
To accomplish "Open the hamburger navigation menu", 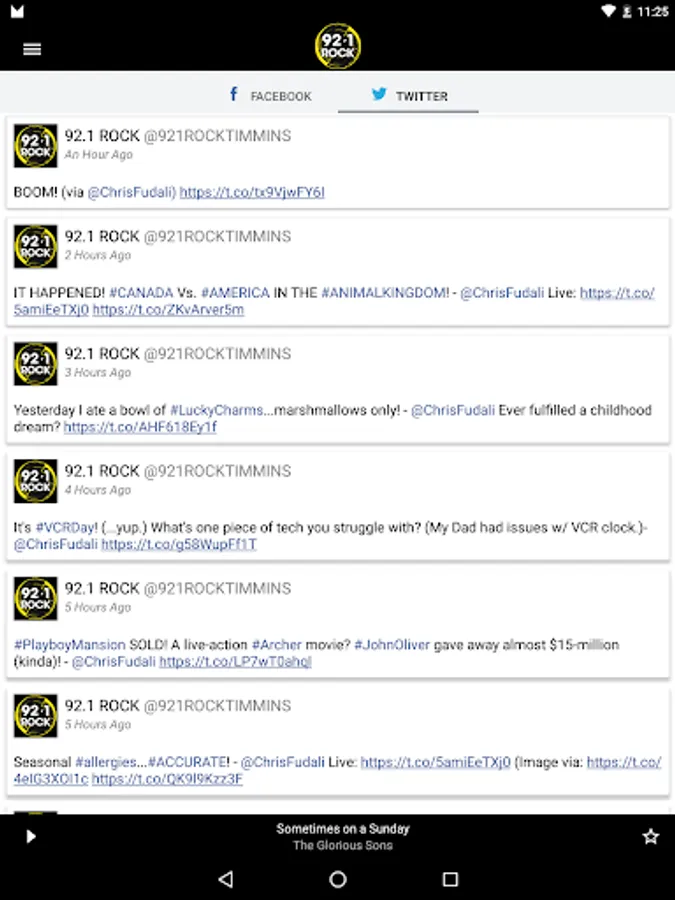I will [32, 49].
